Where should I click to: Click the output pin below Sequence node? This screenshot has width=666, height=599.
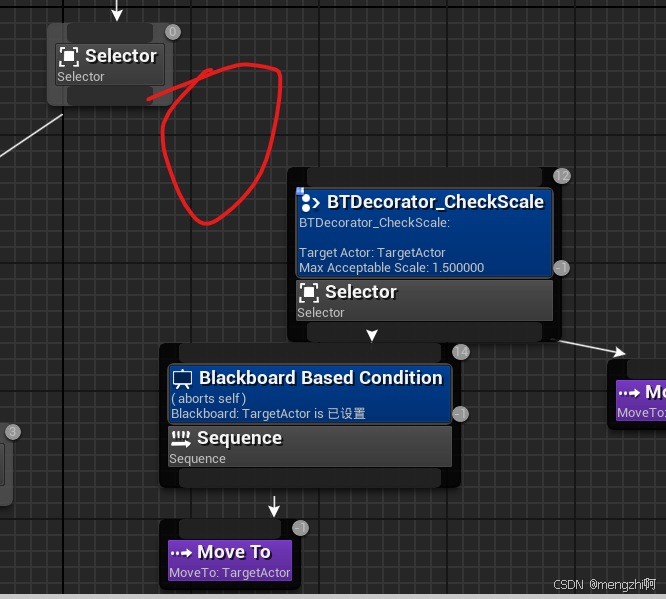click(x=310, y=478)
